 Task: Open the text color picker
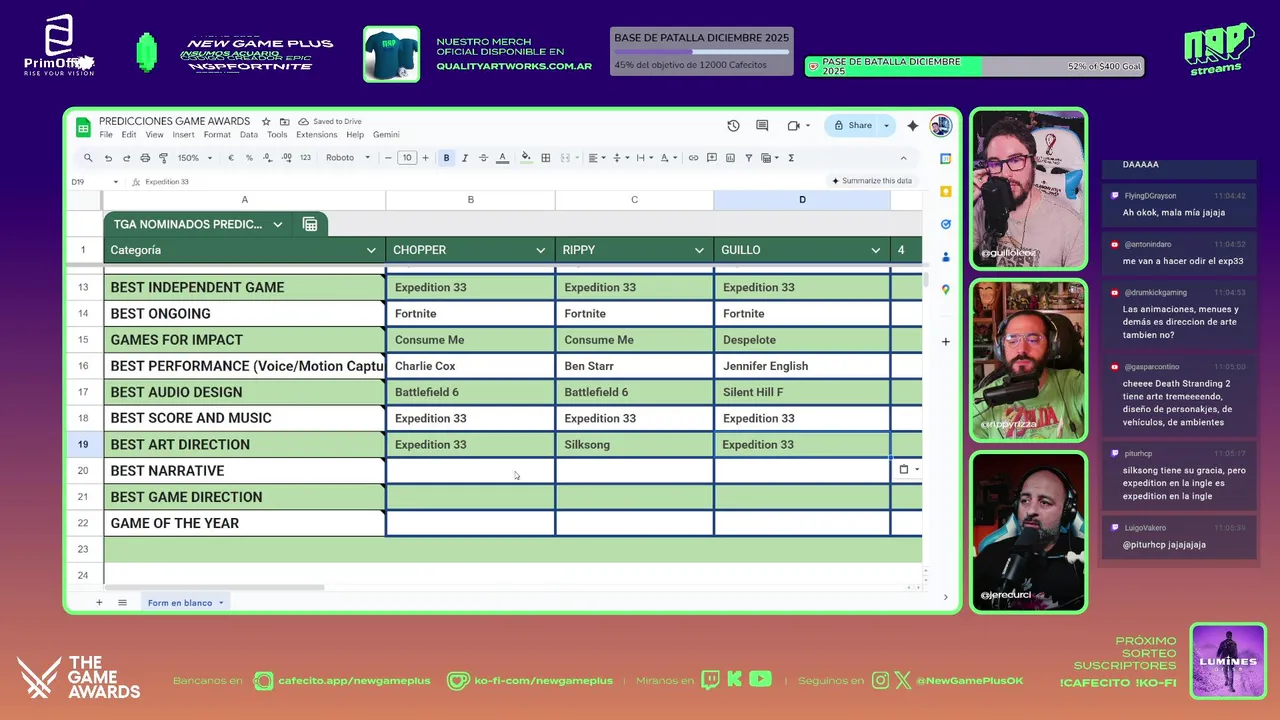[x=502, y=158]
